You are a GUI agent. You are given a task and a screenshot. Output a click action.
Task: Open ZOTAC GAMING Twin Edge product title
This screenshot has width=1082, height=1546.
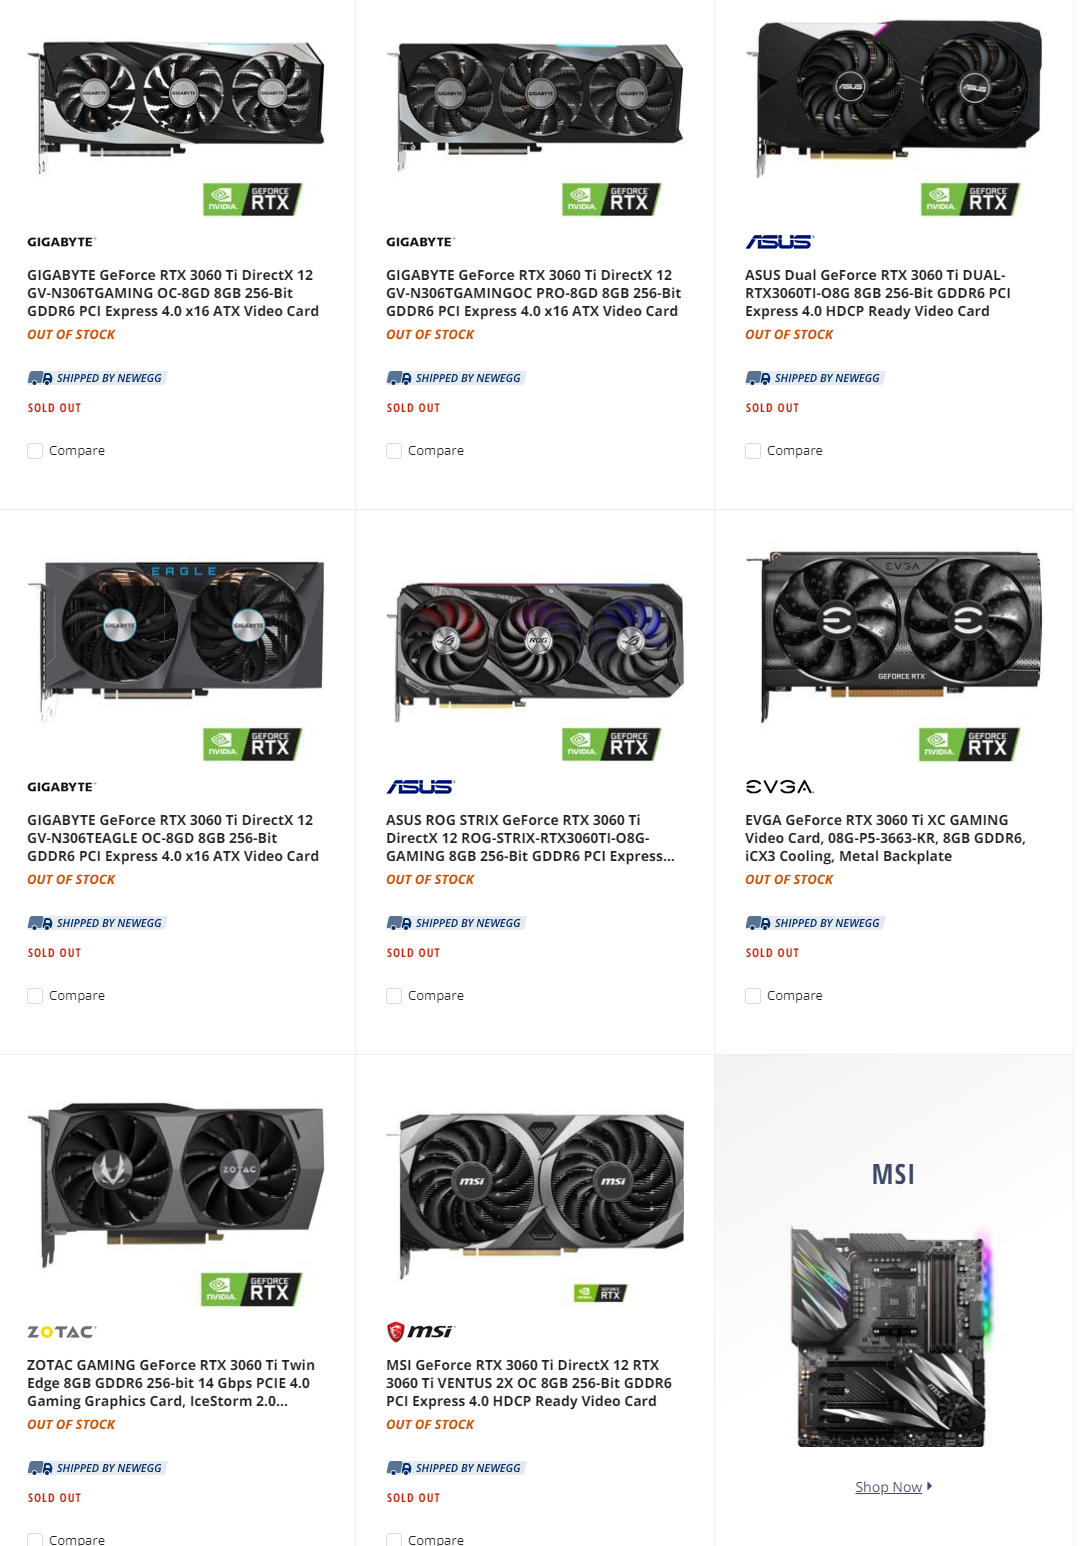click(171, 1383)
